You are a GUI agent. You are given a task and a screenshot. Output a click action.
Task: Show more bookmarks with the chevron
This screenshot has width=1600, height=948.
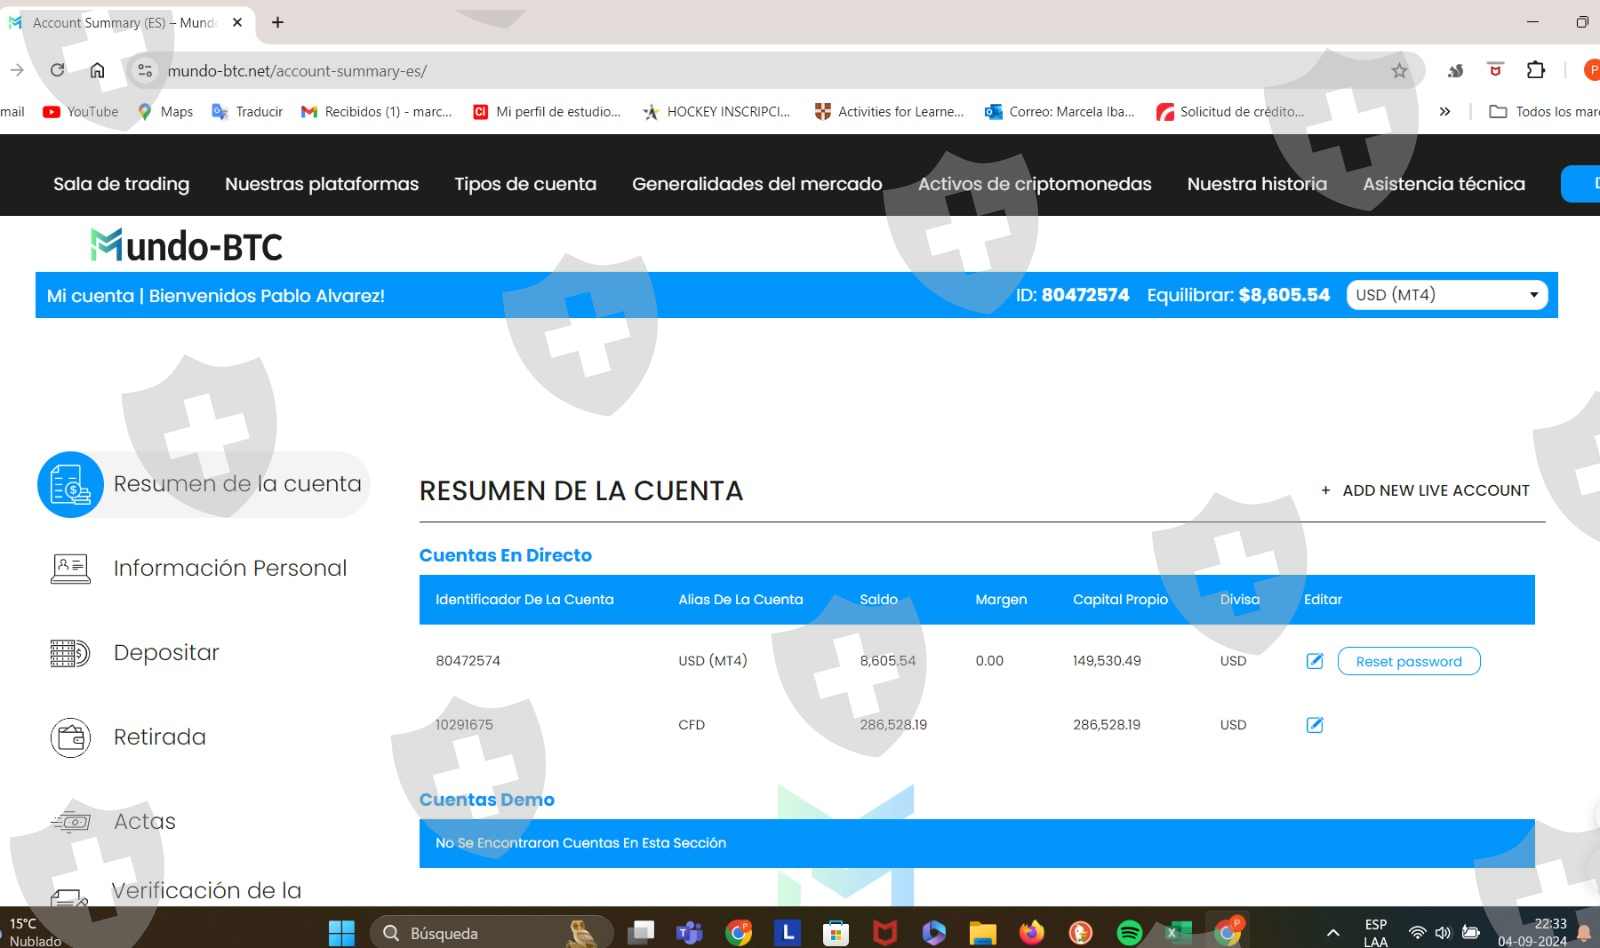point(1444,112)
